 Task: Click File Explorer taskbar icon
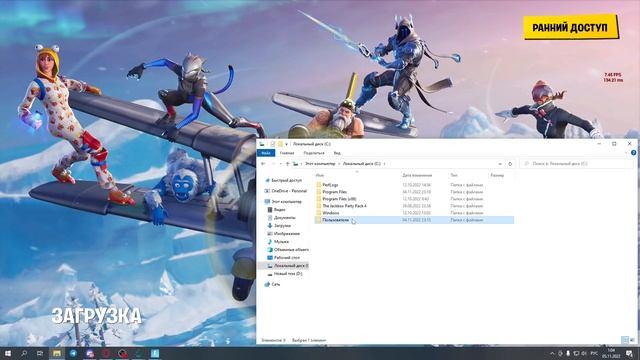click(x=57, y=353)
